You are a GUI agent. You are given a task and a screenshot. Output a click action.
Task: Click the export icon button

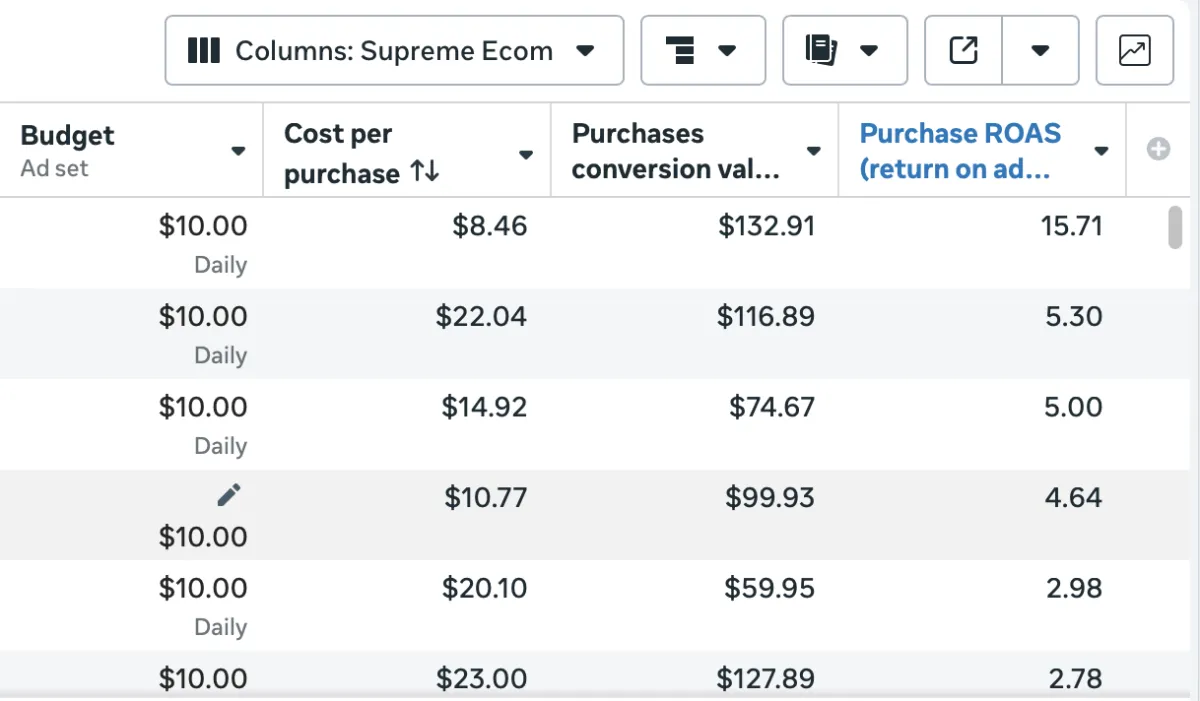click(x=963, y=50)
